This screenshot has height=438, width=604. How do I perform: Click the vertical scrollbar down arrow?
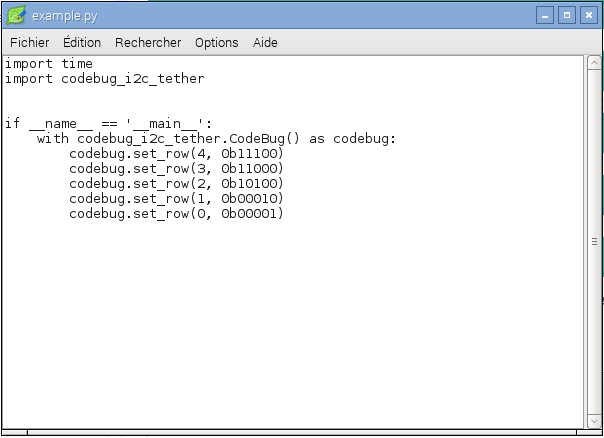[594, 421]
